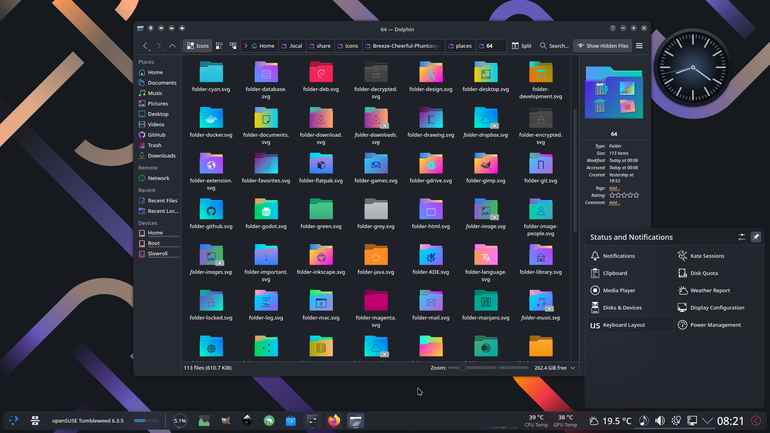Toggle Show Hidden Files button

(x=603, y=46)
